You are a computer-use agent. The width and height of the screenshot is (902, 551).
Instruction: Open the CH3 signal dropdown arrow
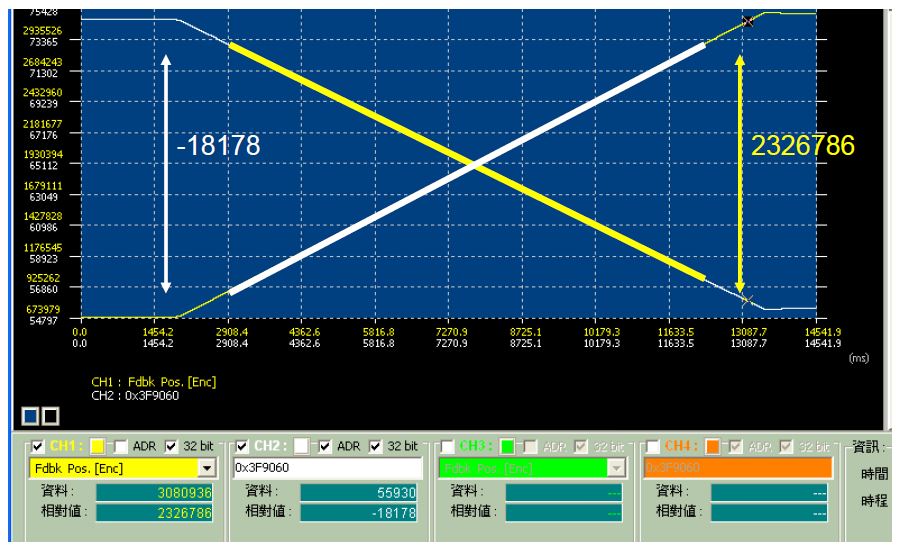click(x=615, y=468)
